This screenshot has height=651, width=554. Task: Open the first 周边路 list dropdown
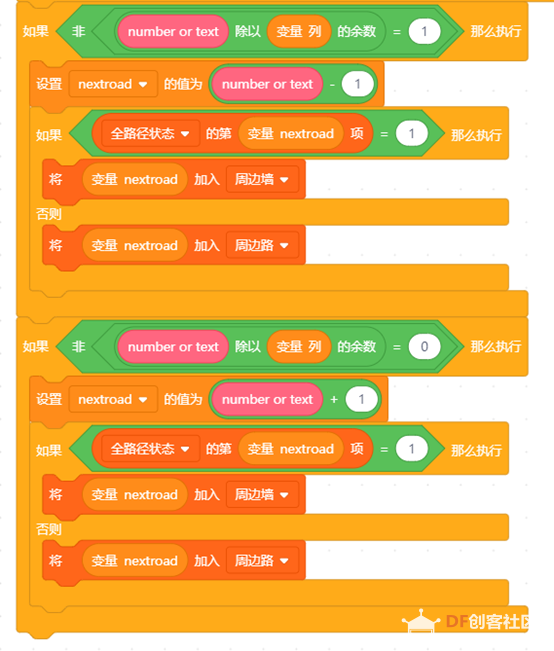pyautogui.click(x=262, y=245)
